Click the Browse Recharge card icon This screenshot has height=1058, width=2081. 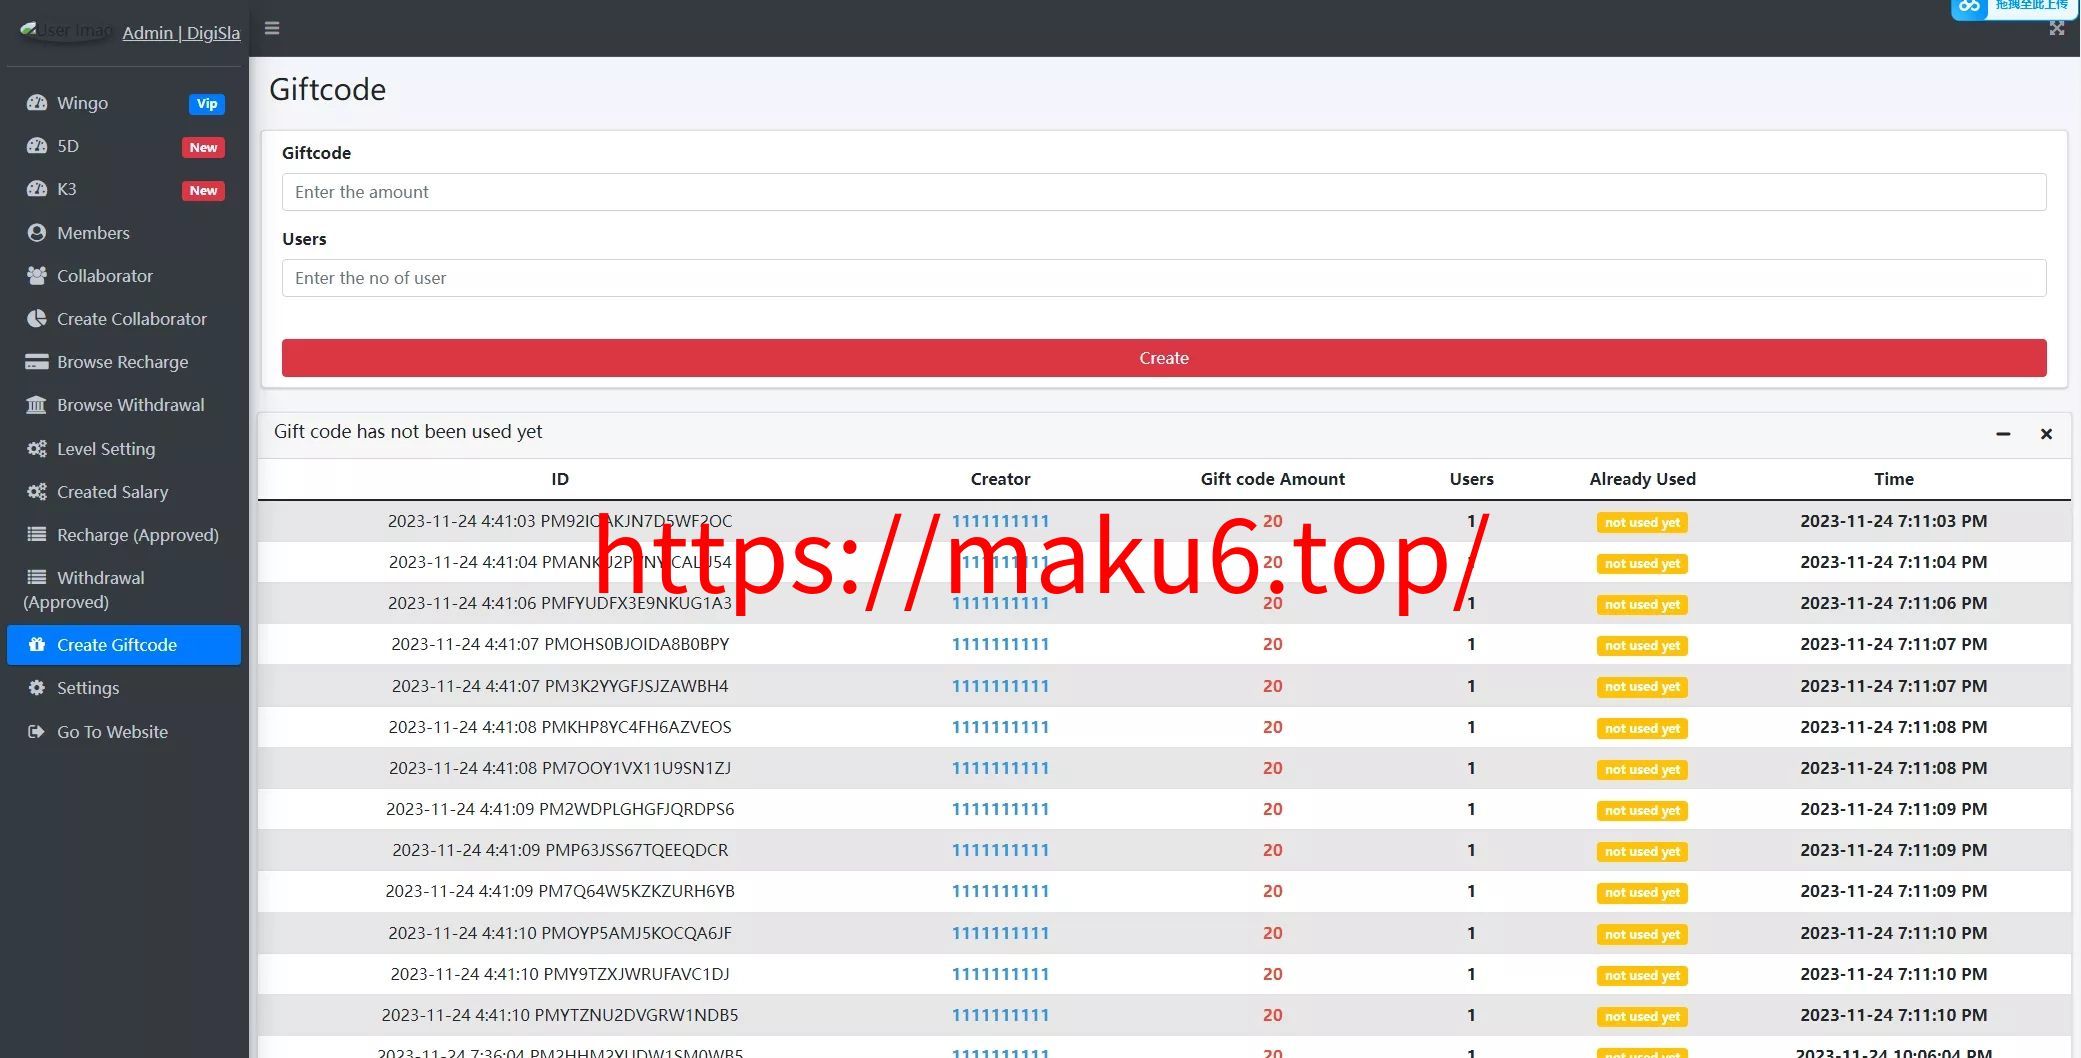37,362
